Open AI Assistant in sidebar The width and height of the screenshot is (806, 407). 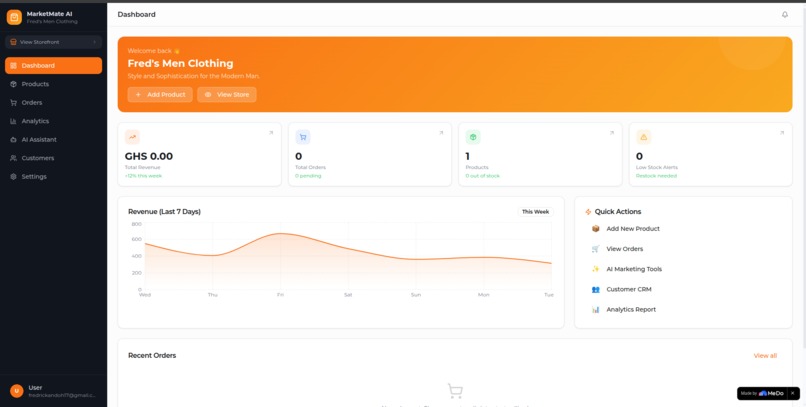53,139
